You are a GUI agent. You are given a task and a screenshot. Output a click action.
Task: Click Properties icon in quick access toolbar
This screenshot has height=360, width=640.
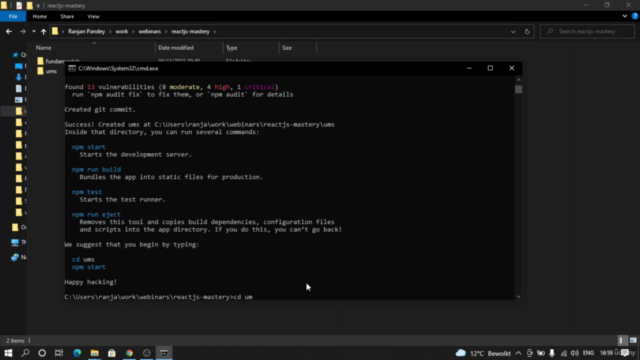pyautogui.click(x=19, y=6)
